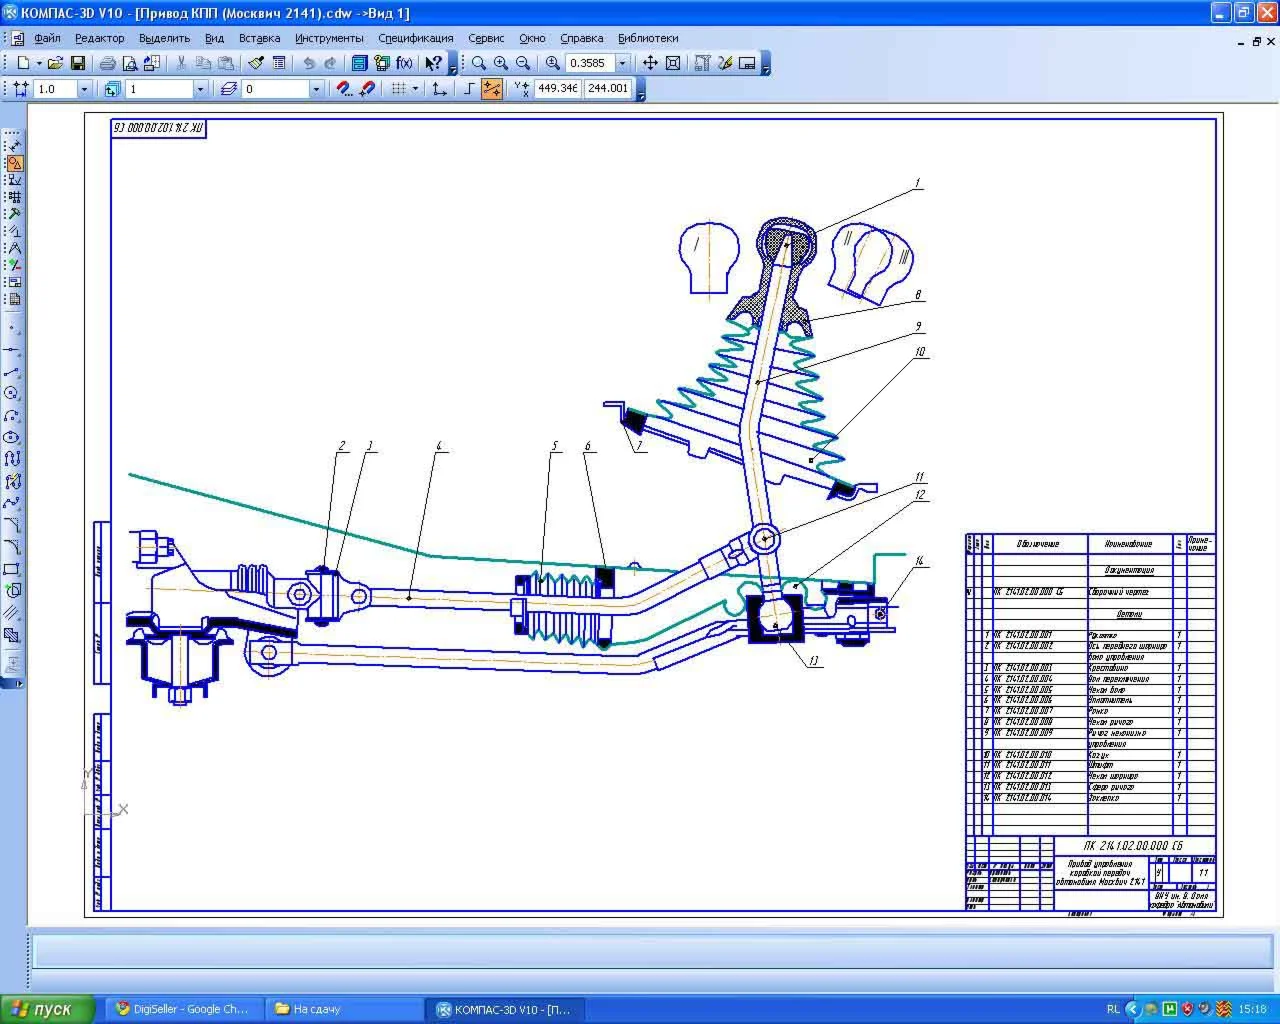Click the Save document icon
Image resolution: width=1280 pixels, height=1024 pixels.
[77, 63]
